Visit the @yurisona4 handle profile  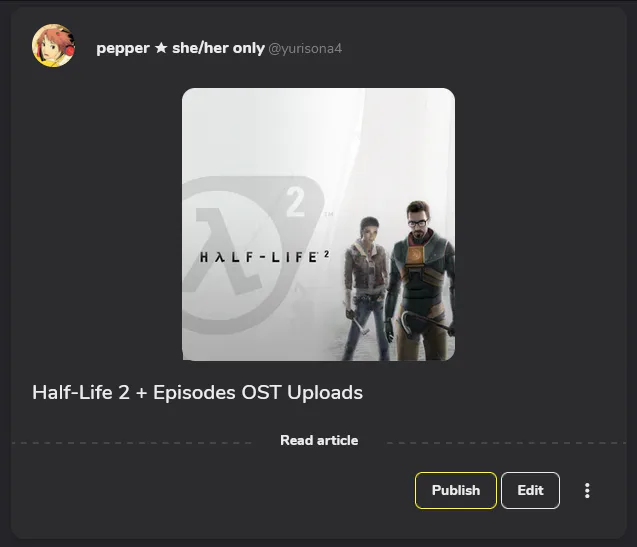(x=305, y=49)
